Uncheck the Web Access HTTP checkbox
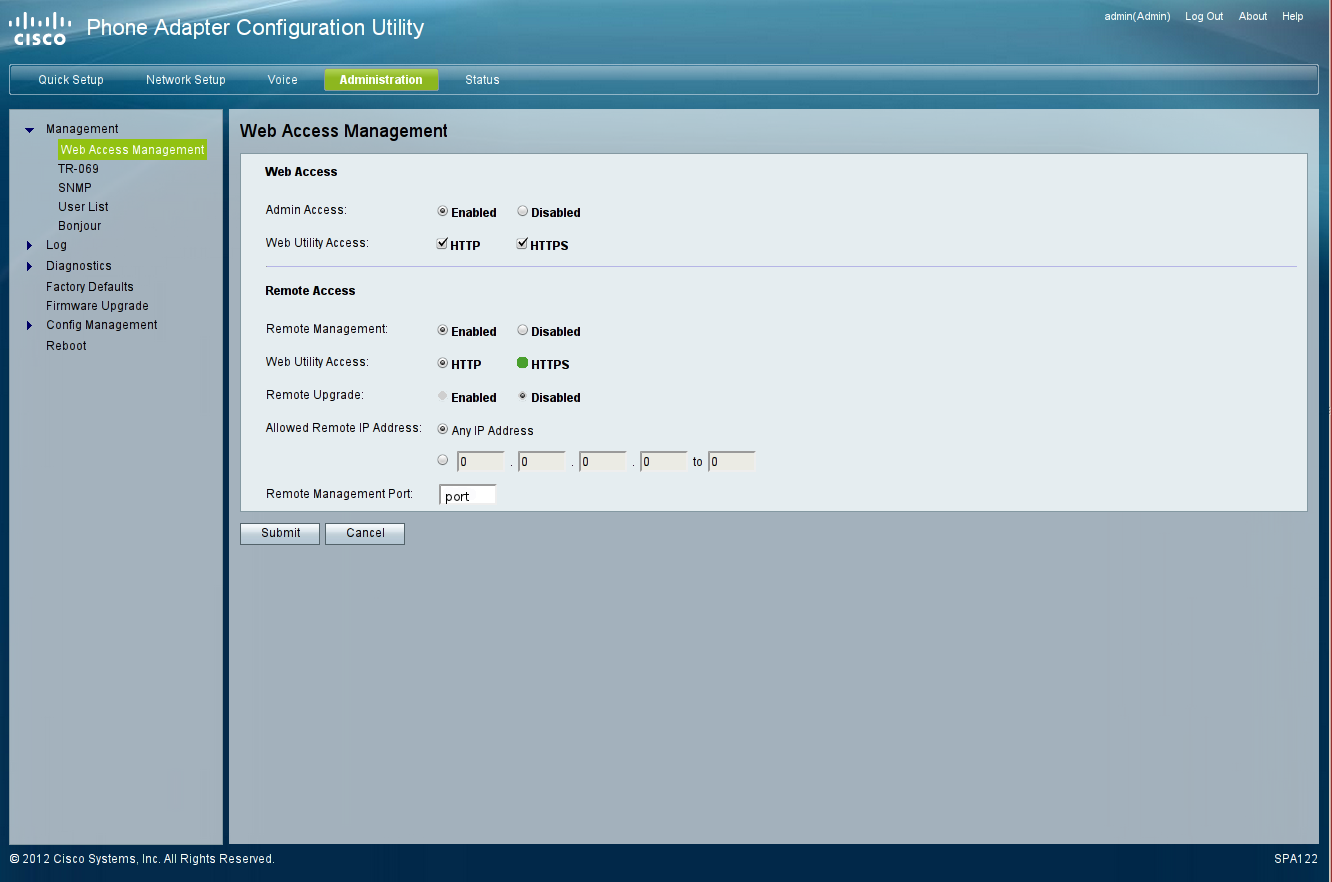This screenshot has height=882, width=1332. (x=442, y=244)
